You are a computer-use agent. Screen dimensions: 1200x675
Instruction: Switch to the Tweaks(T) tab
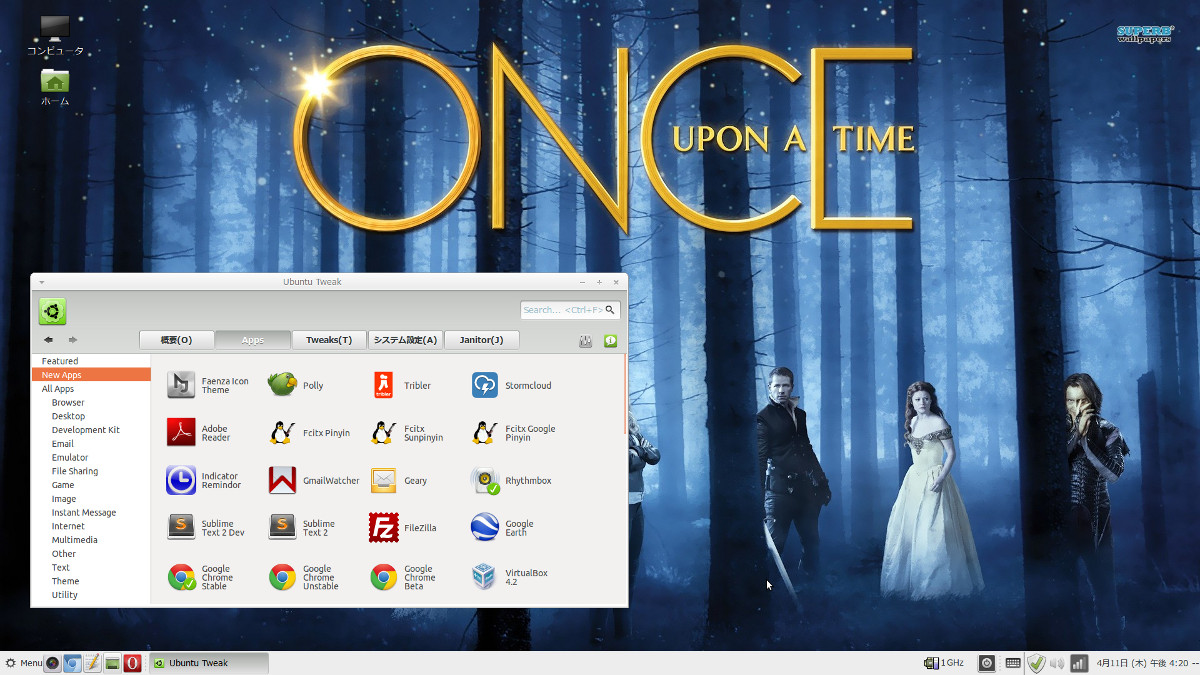[x=329, y=340]
